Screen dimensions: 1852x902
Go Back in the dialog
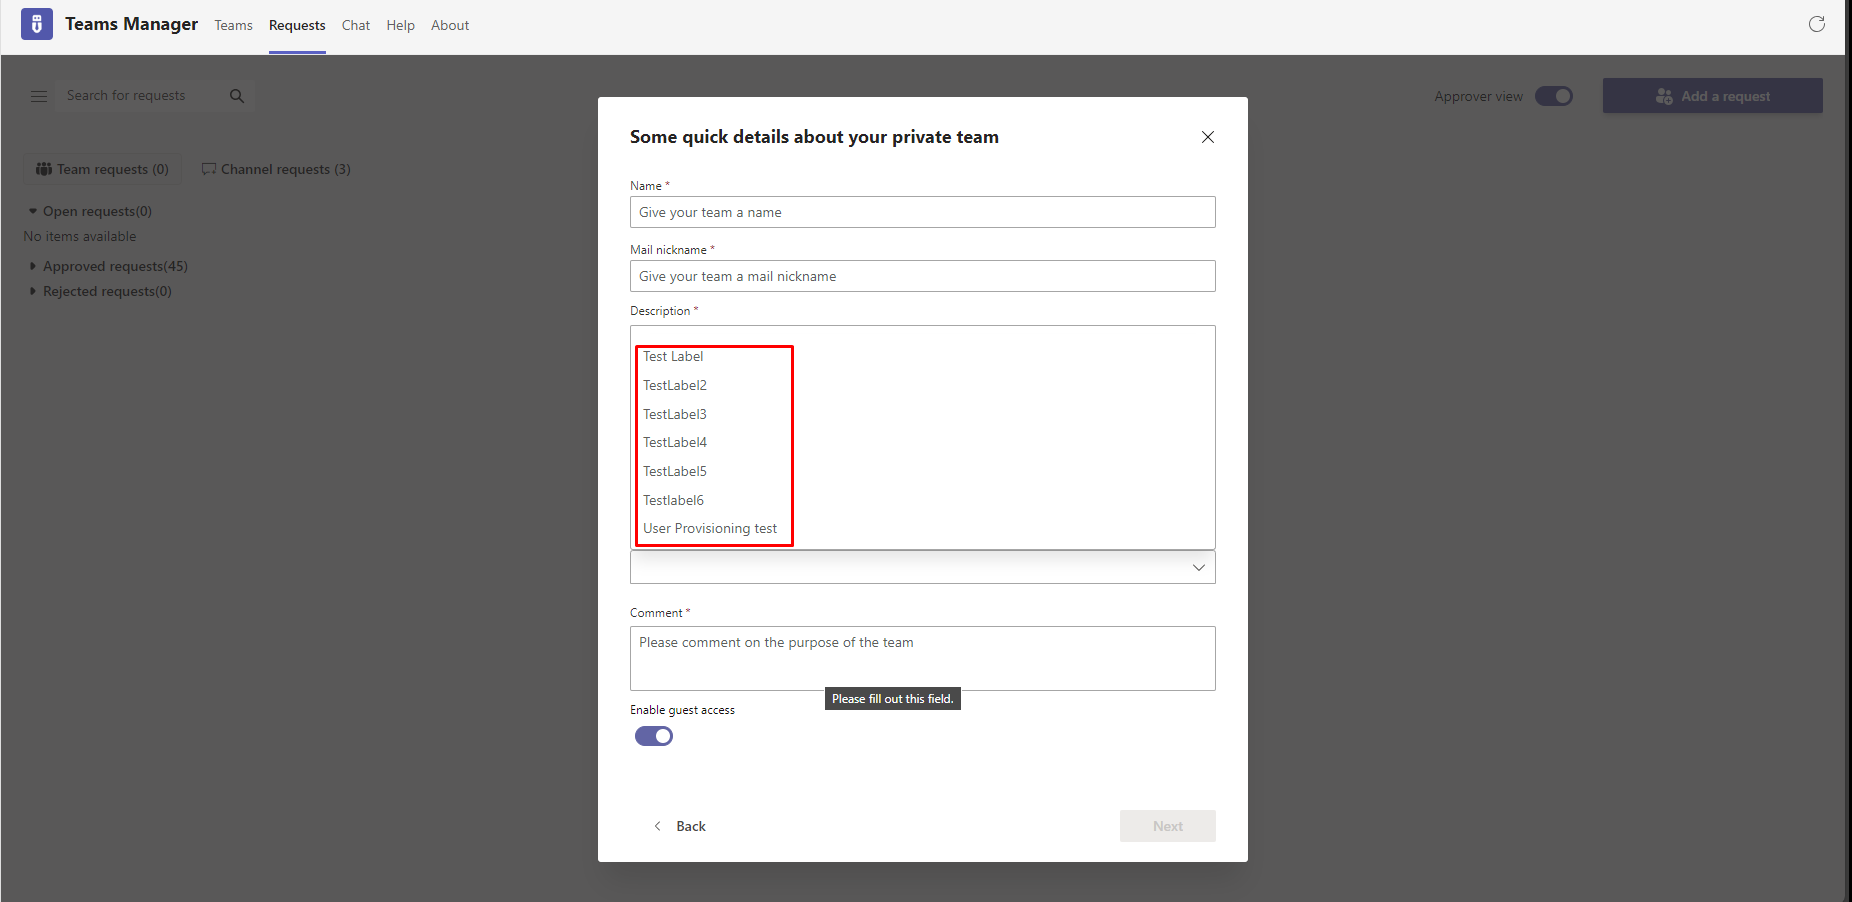680,826
